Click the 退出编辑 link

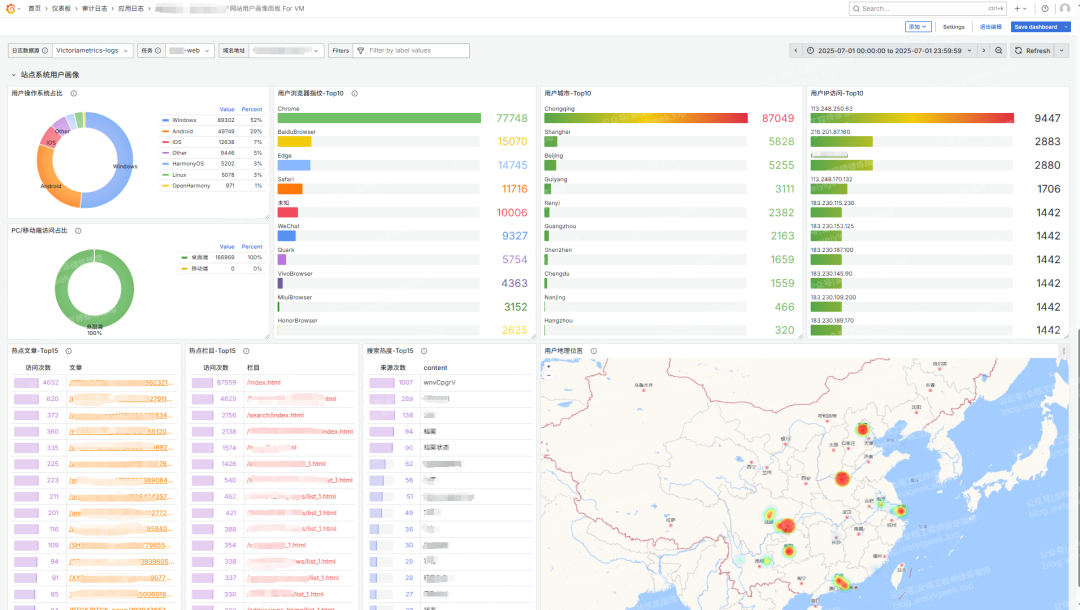(990, 27)
